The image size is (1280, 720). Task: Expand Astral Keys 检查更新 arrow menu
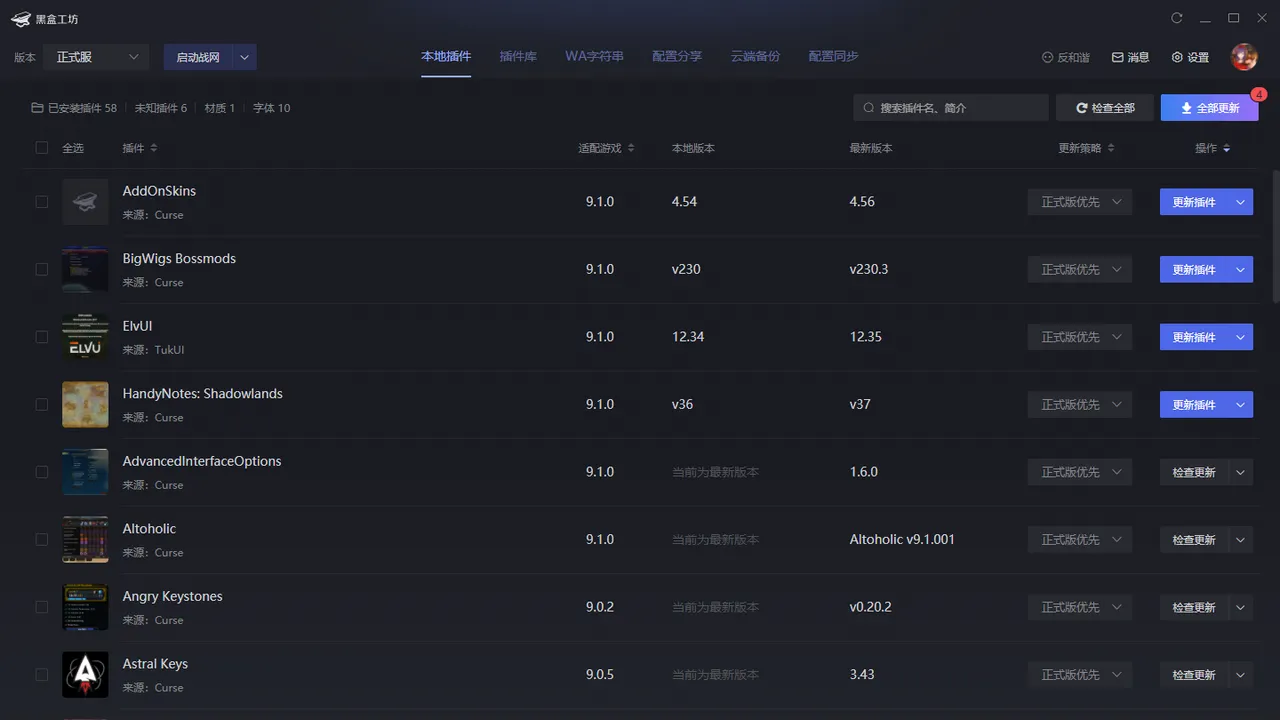click(x=1240, y=674)
